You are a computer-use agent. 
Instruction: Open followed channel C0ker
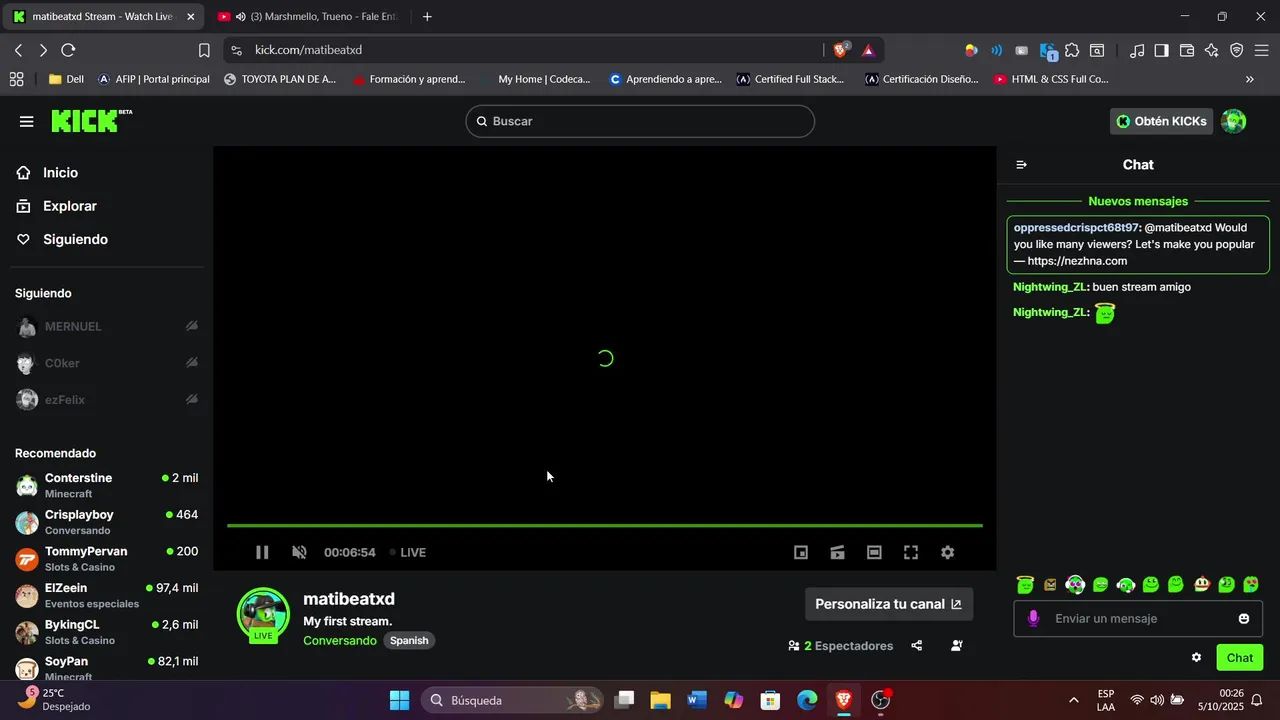[107, 363]
